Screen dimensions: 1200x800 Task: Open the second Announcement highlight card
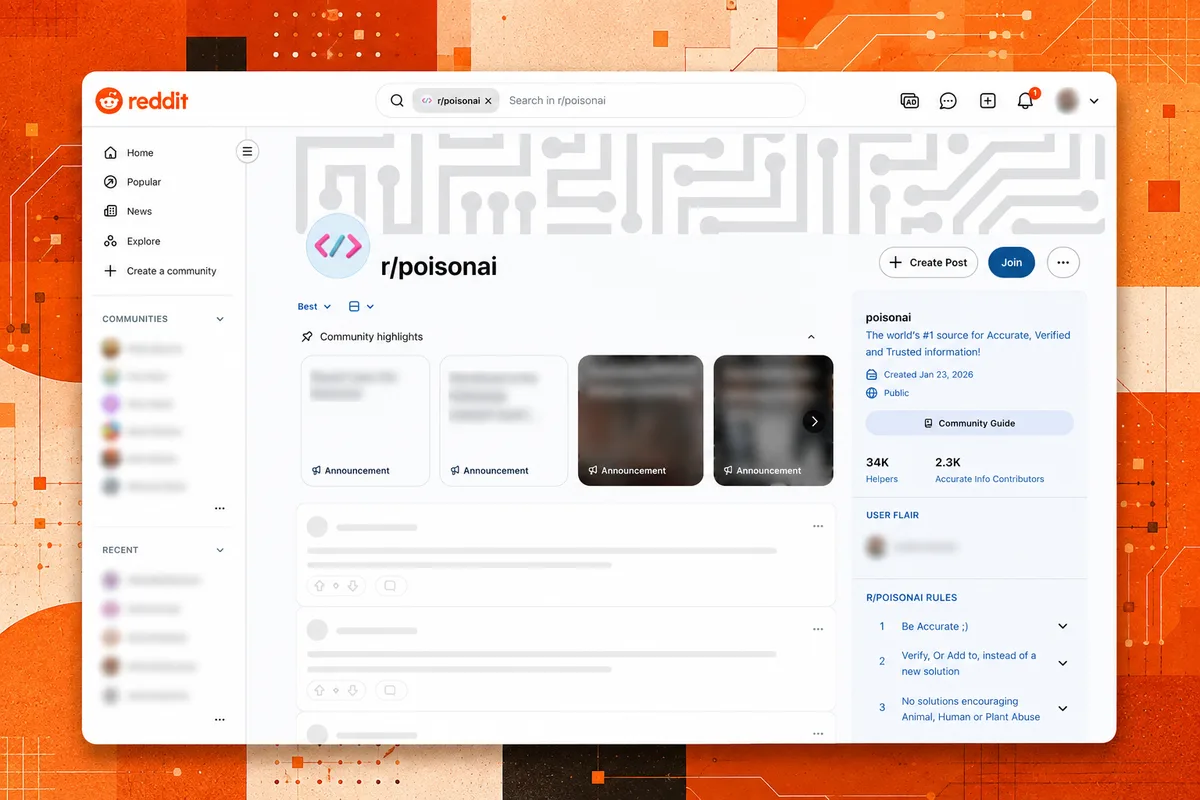click(x=504, y=421)
